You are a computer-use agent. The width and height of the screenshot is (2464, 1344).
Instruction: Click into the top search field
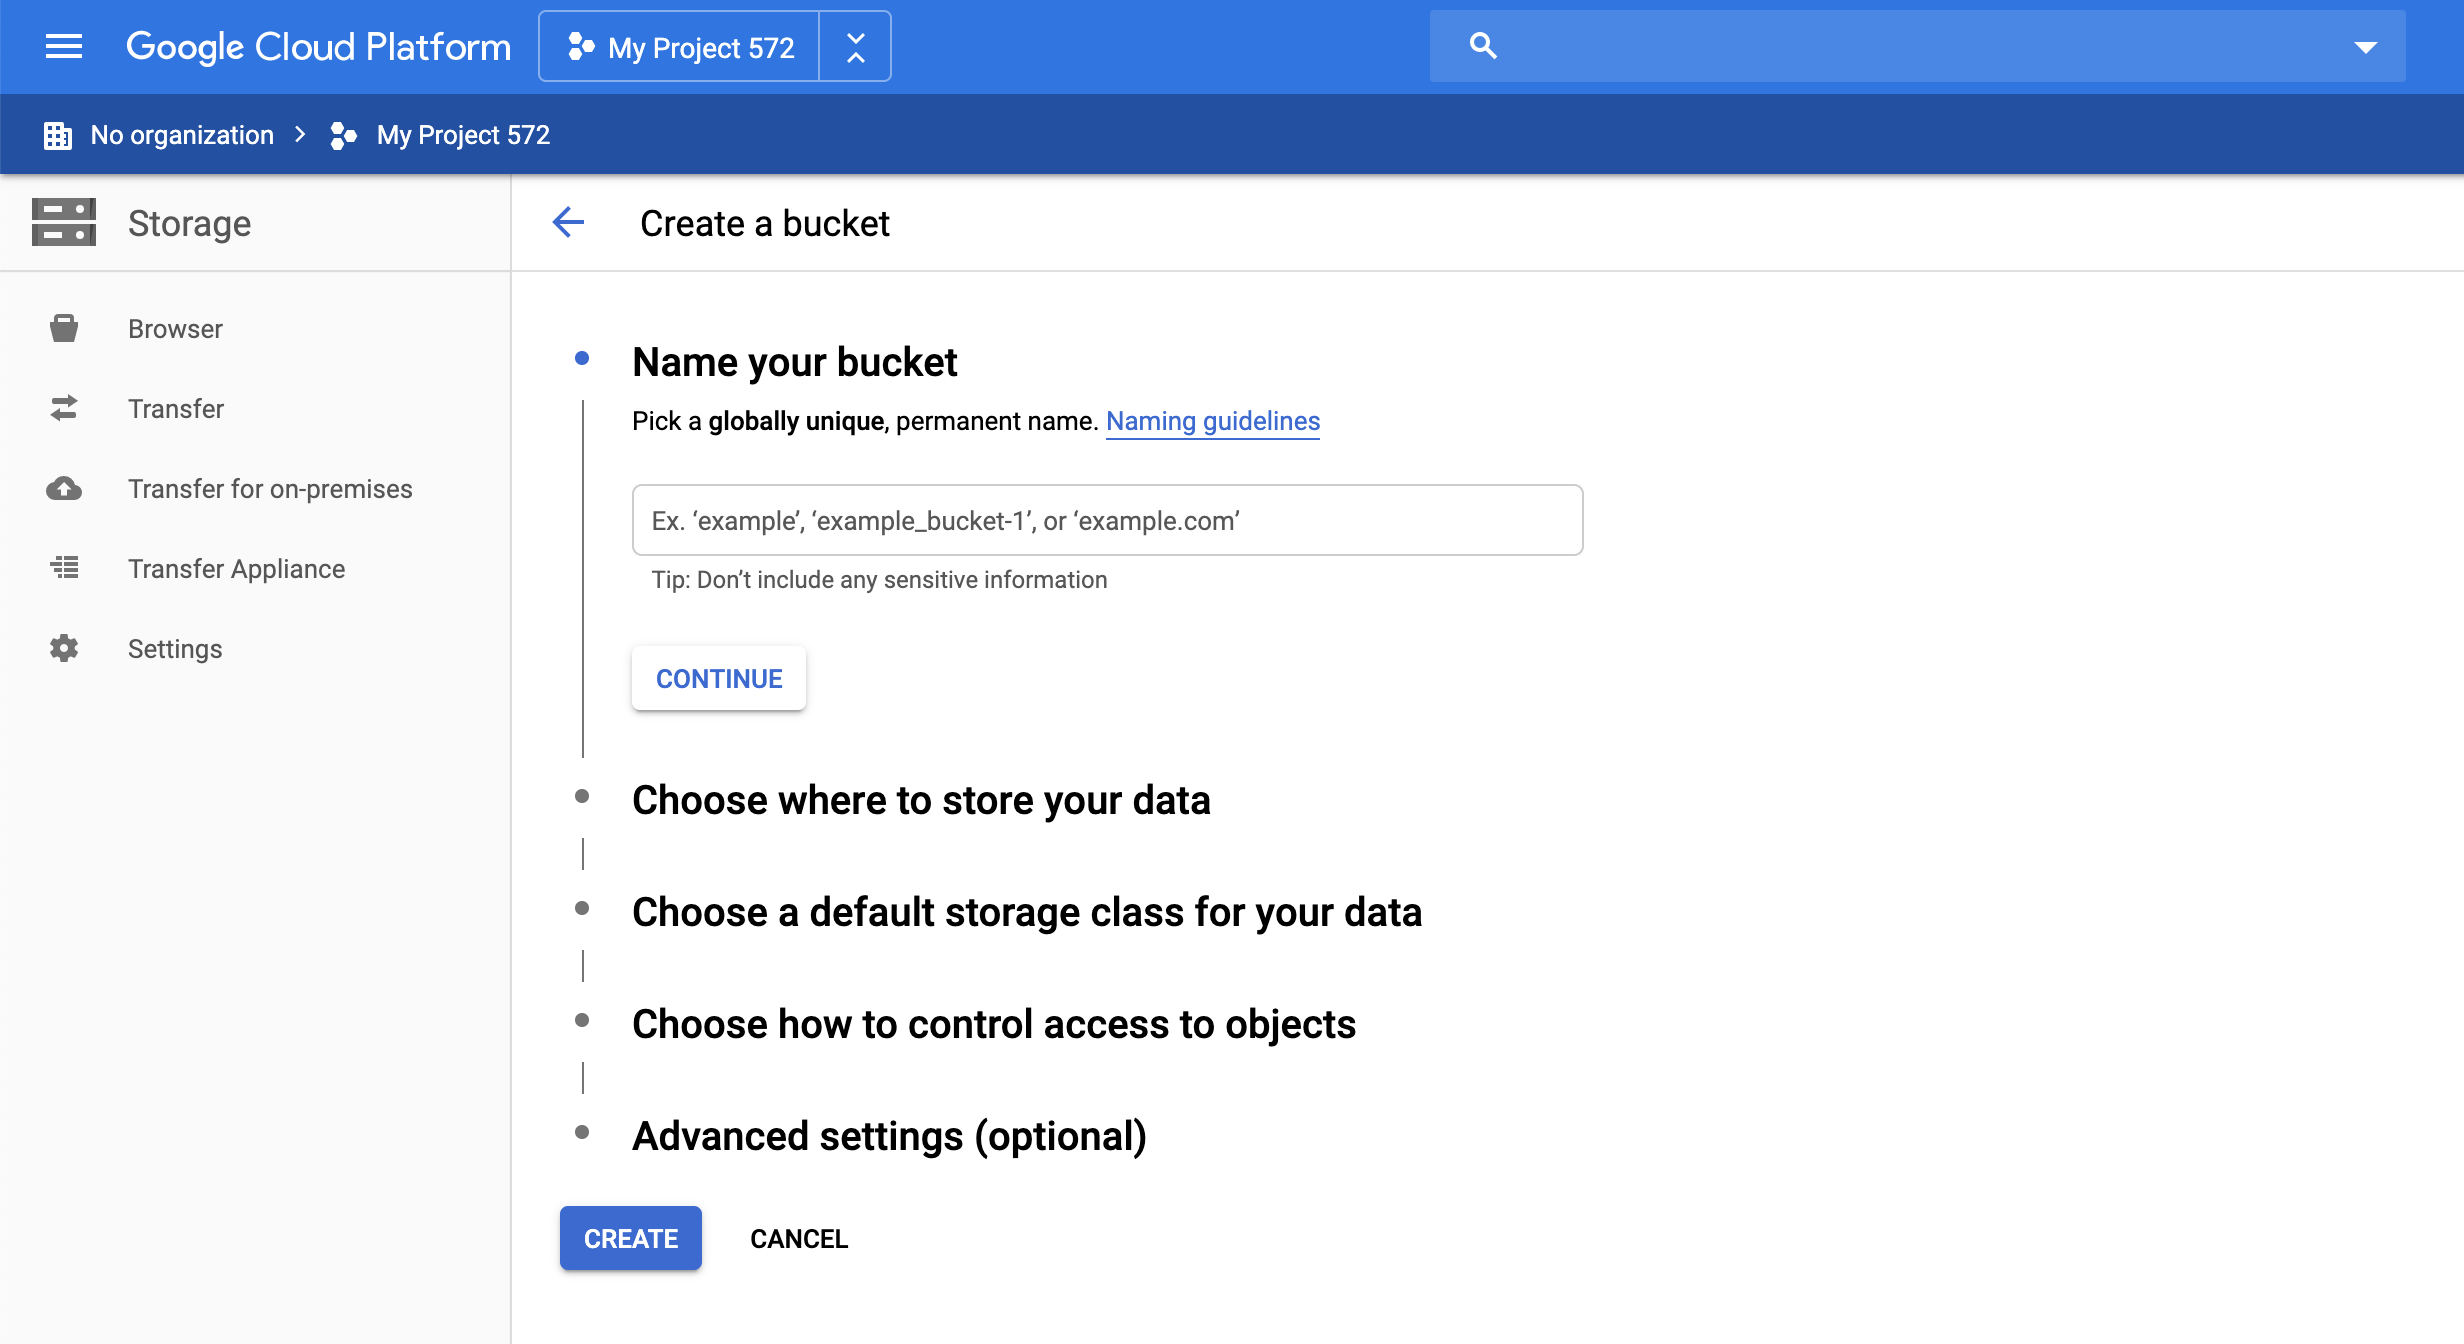[x=1917, y=46]
